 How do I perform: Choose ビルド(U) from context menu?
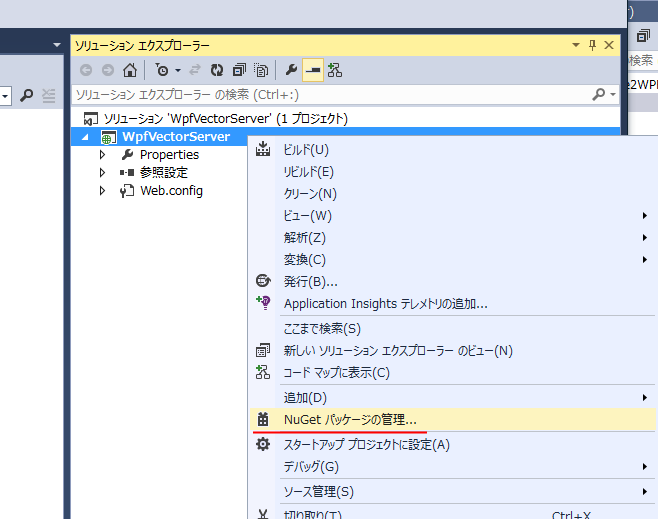coord(453,150)
